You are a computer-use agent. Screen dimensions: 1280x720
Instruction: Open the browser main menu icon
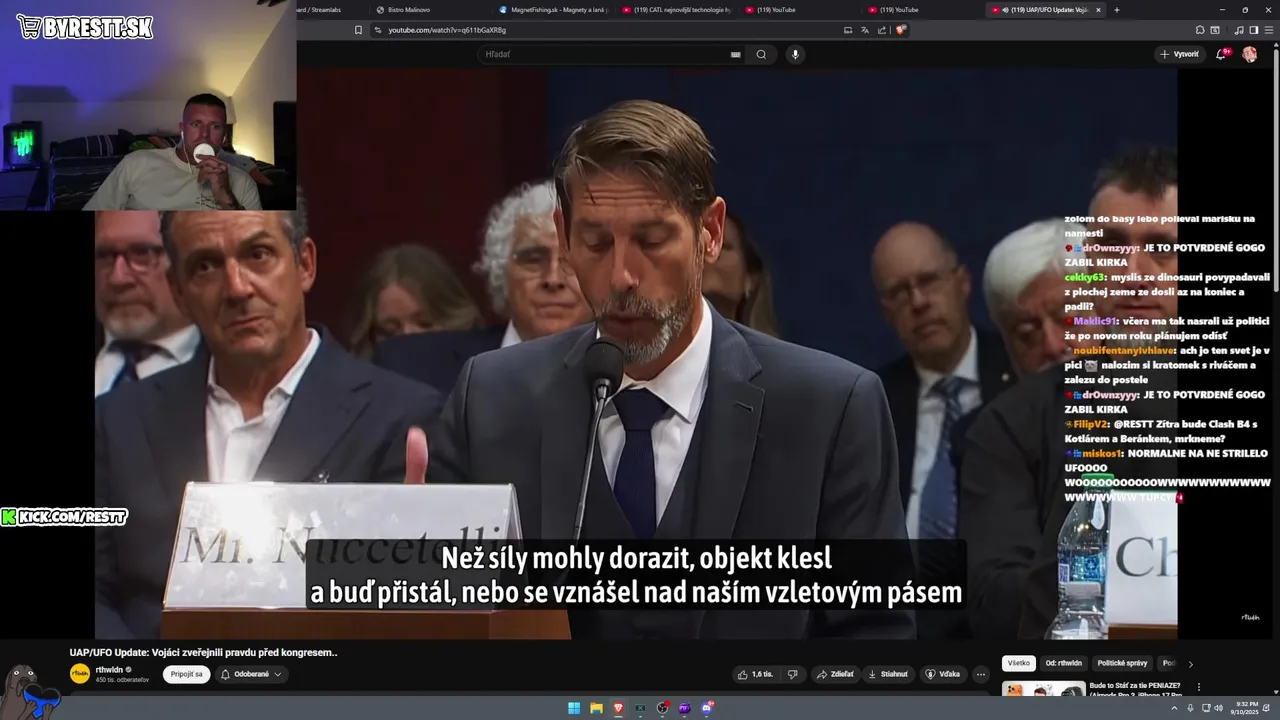point(1268,30)
